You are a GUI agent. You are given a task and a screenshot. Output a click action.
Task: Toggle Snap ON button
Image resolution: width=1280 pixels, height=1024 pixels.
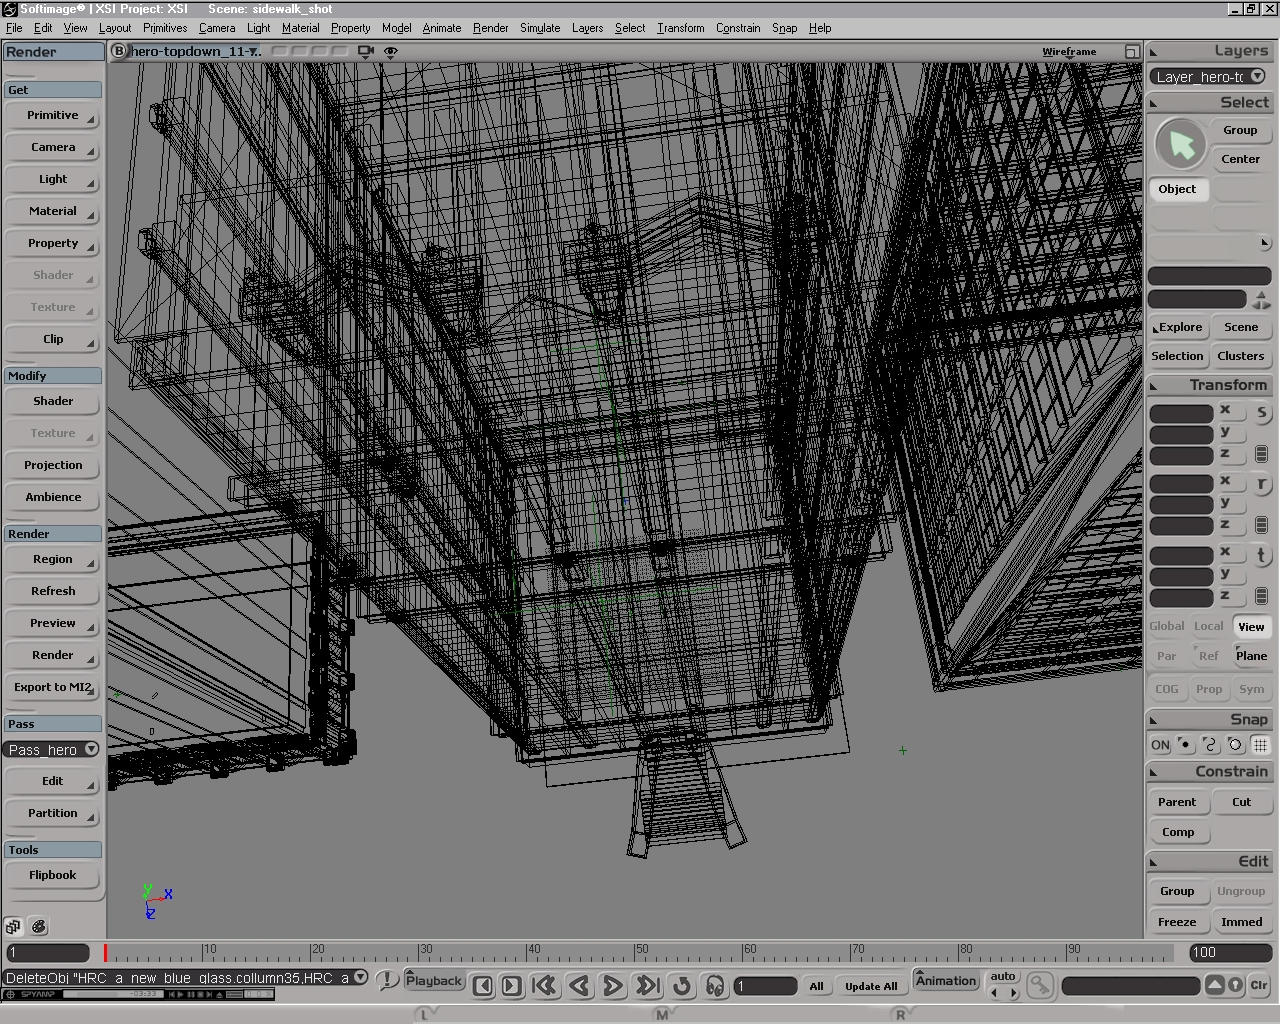point(1160,745)
